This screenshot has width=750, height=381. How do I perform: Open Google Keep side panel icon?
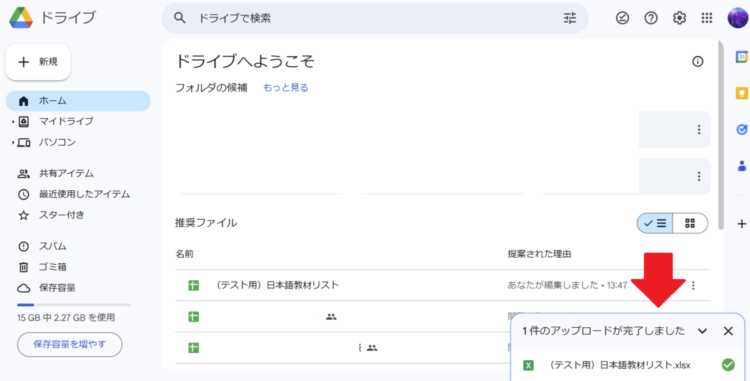coord(741,93)
